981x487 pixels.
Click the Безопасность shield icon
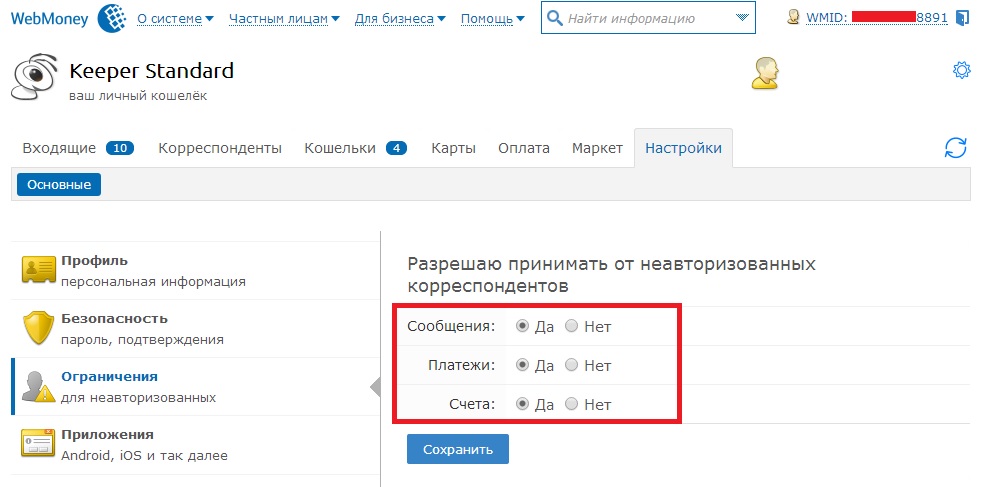(39, 327)
